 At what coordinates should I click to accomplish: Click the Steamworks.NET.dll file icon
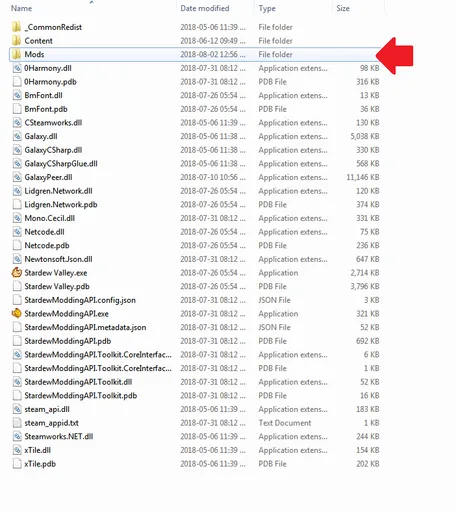(x=17, y=437)
